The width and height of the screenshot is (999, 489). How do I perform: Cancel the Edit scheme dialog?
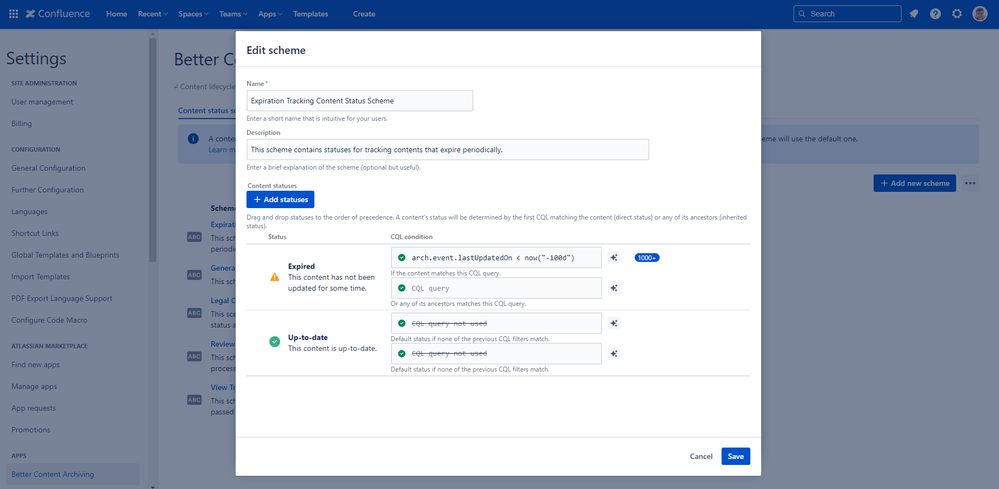coord(701,456)
